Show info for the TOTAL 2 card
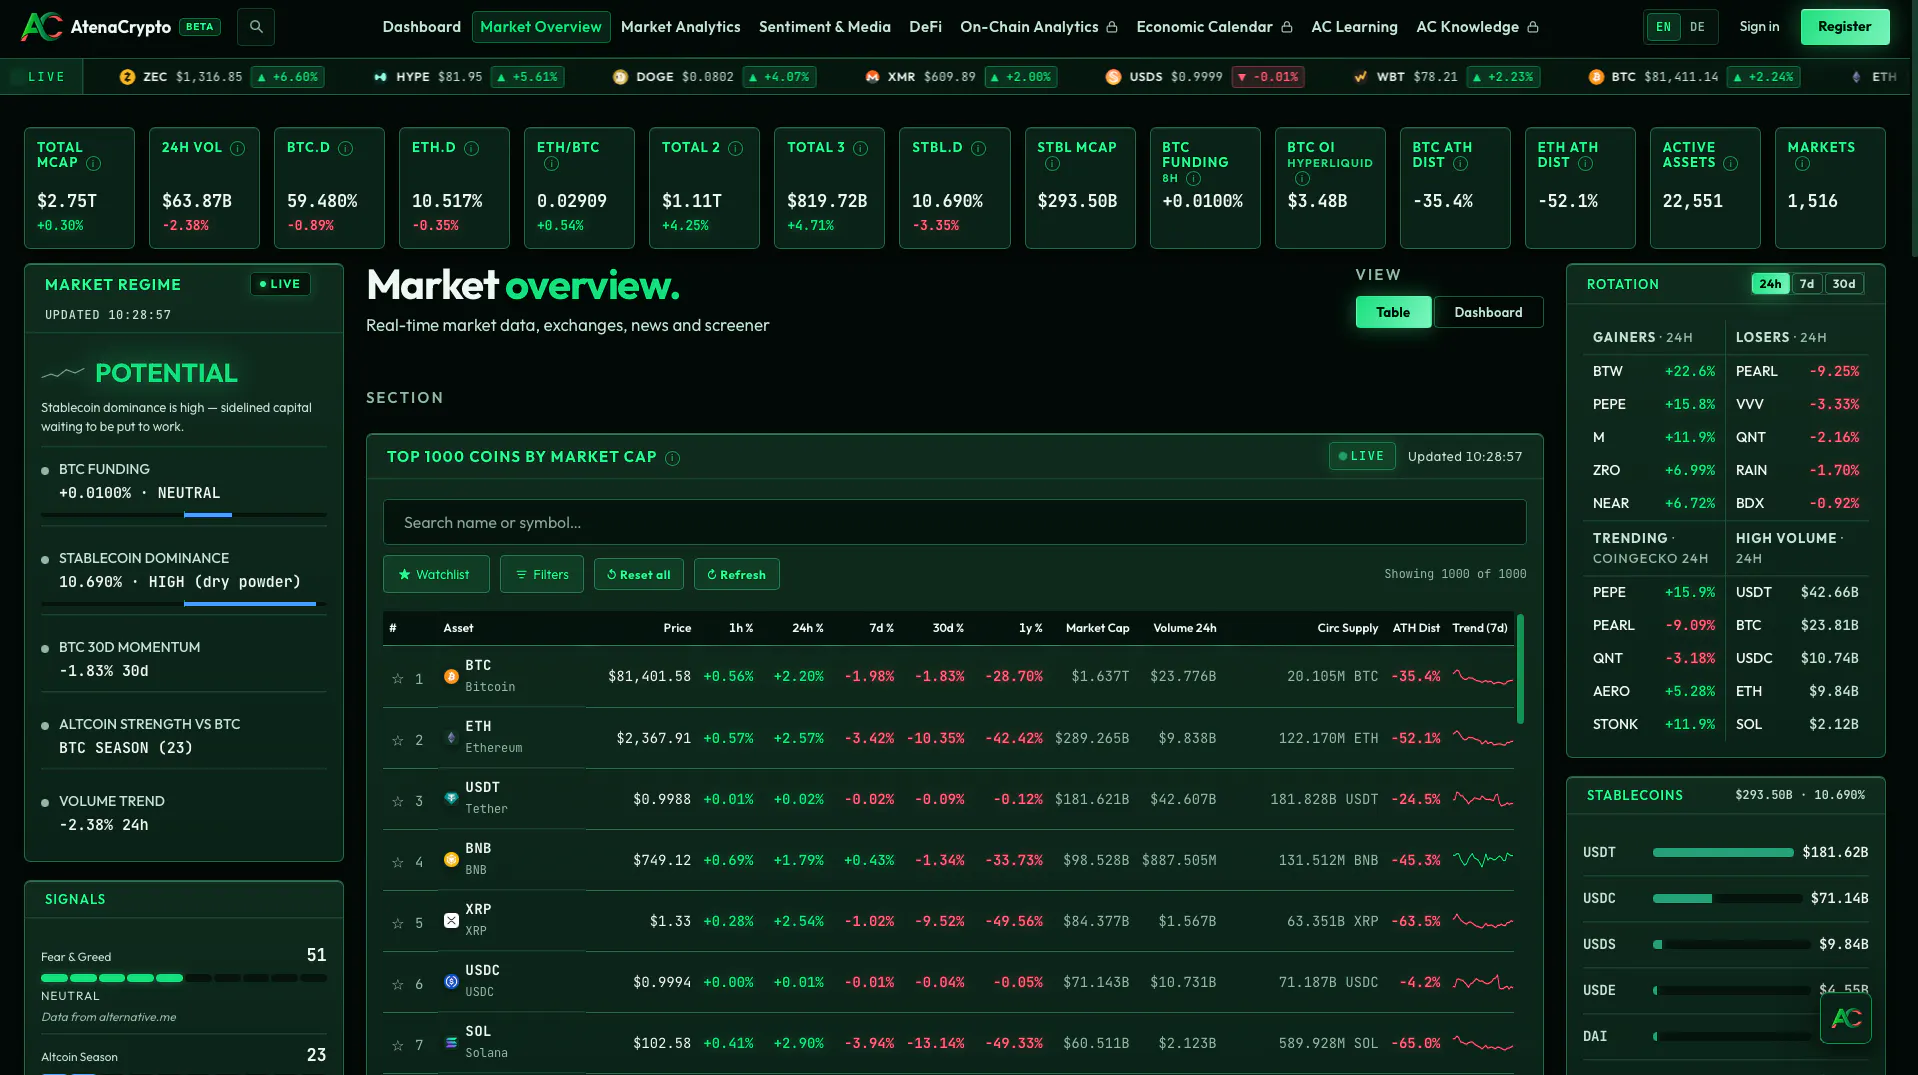1918x1075 pixels. pos(735,148)
